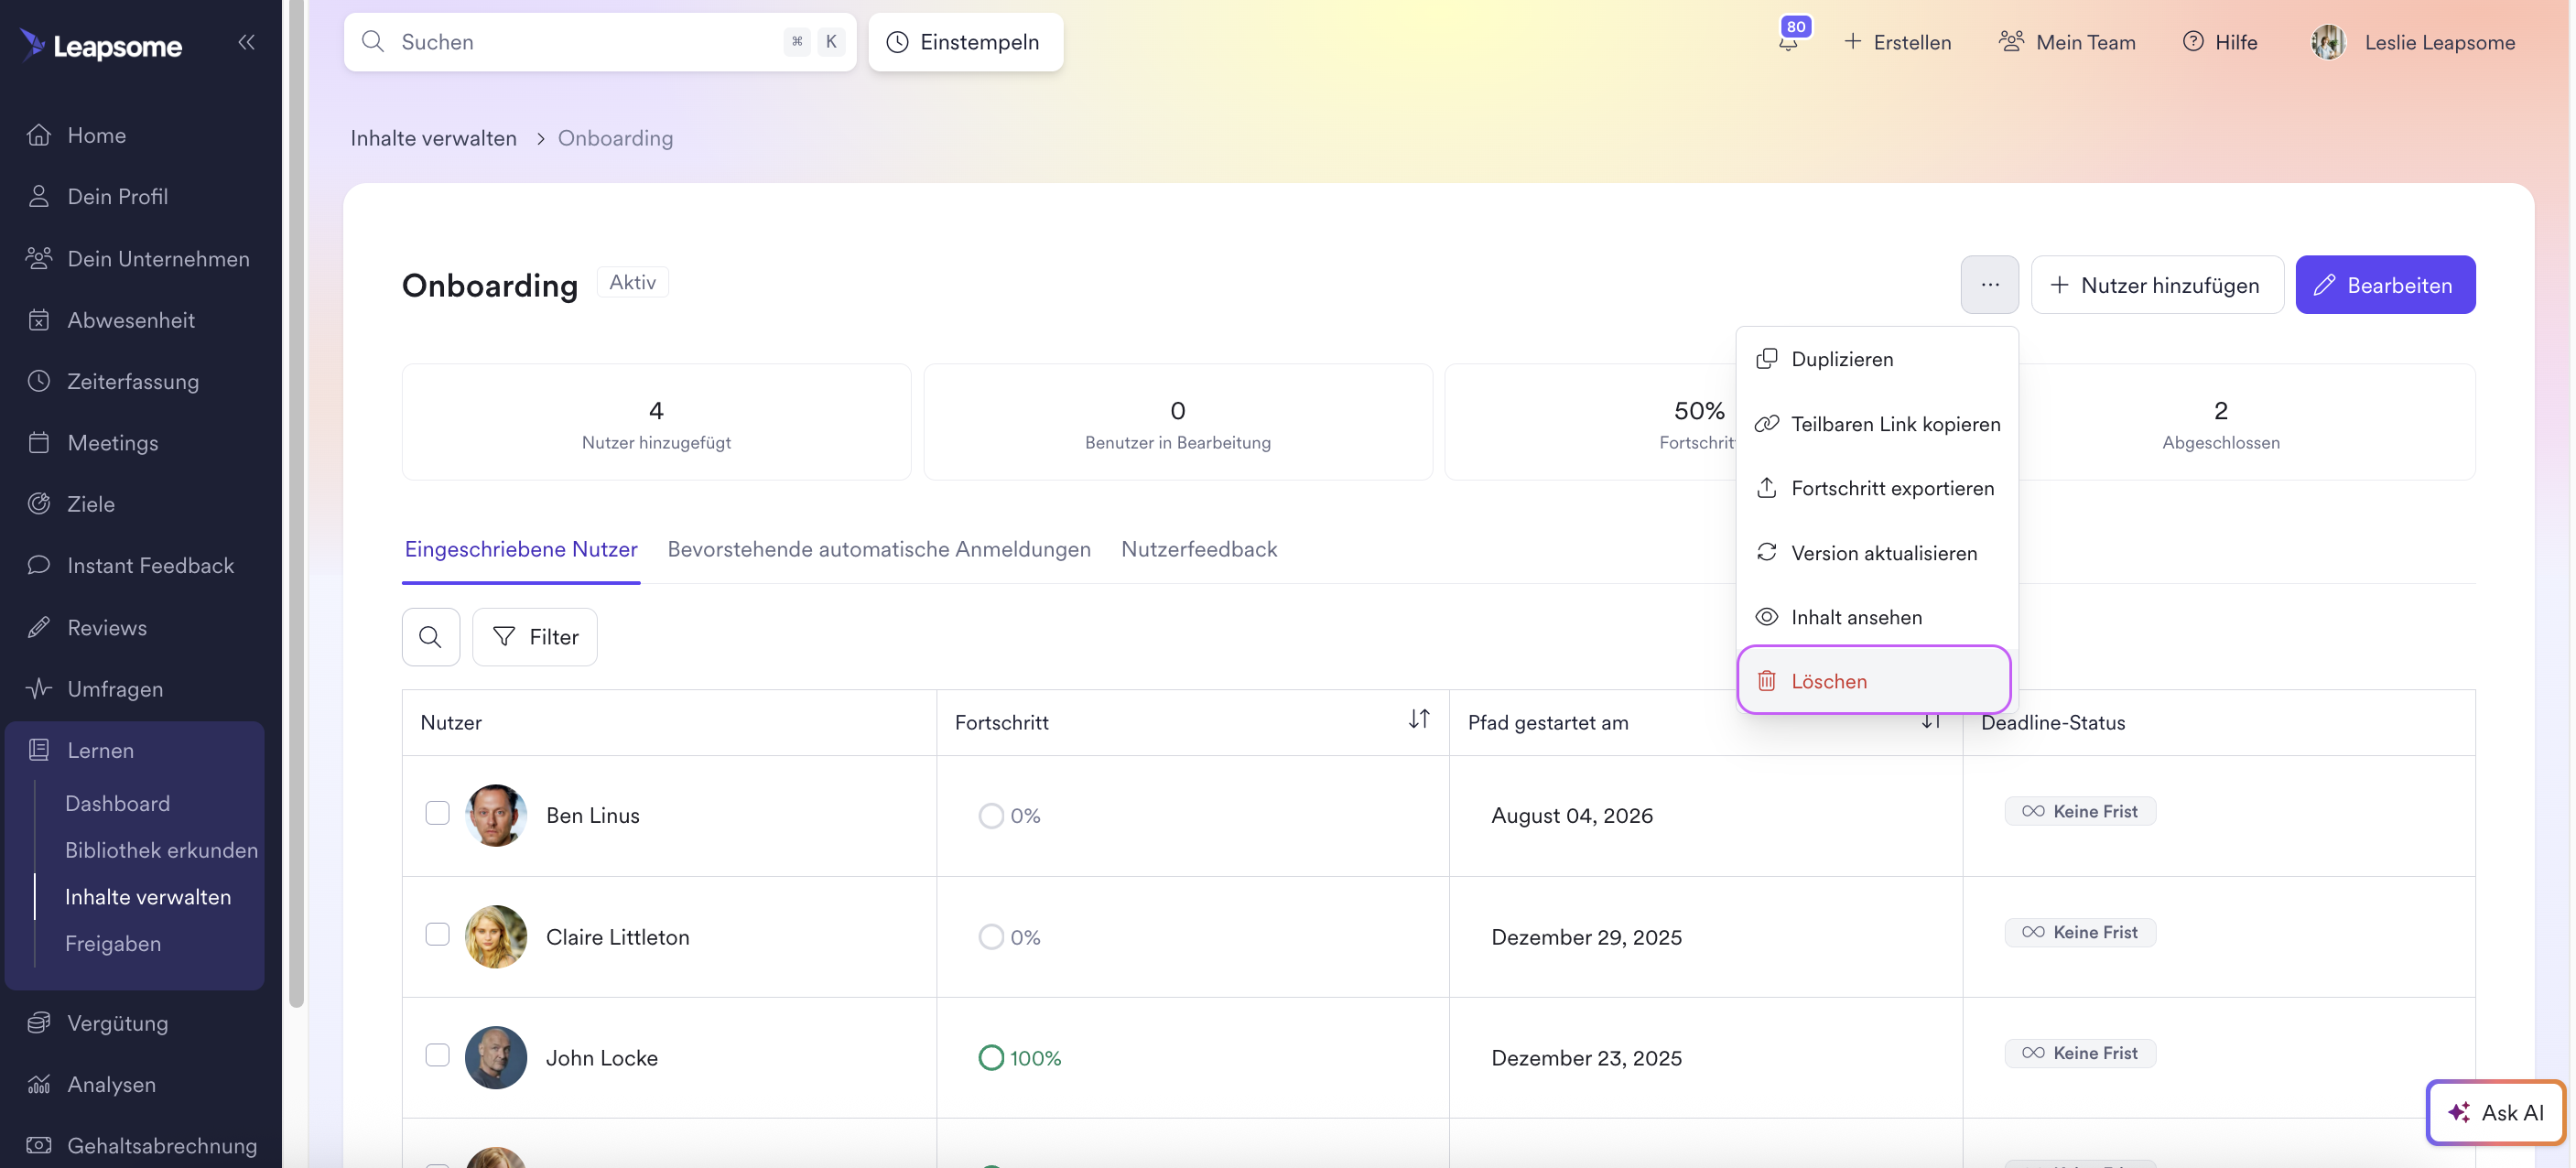2576x1168 pixels.
Task: Choose Teilbaren Link kopieren menu entry
Action: [x=1876, y=424]
